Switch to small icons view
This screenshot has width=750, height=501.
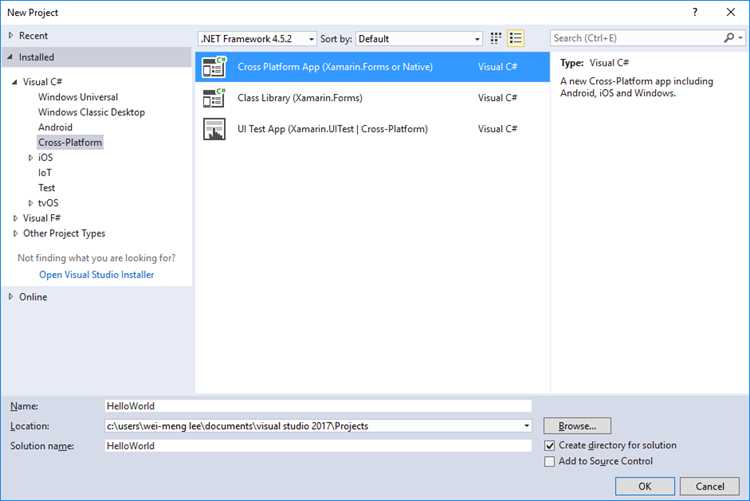[x=496, y=38]
